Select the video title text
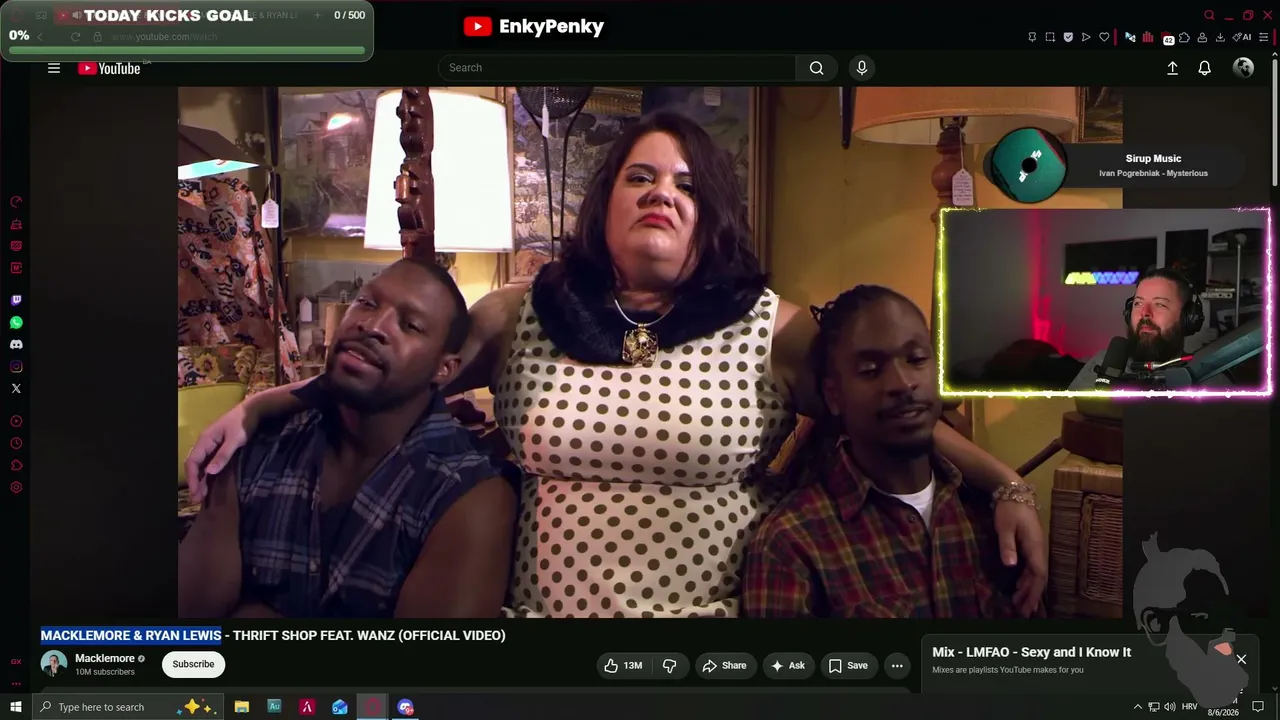 click(273, 635)
